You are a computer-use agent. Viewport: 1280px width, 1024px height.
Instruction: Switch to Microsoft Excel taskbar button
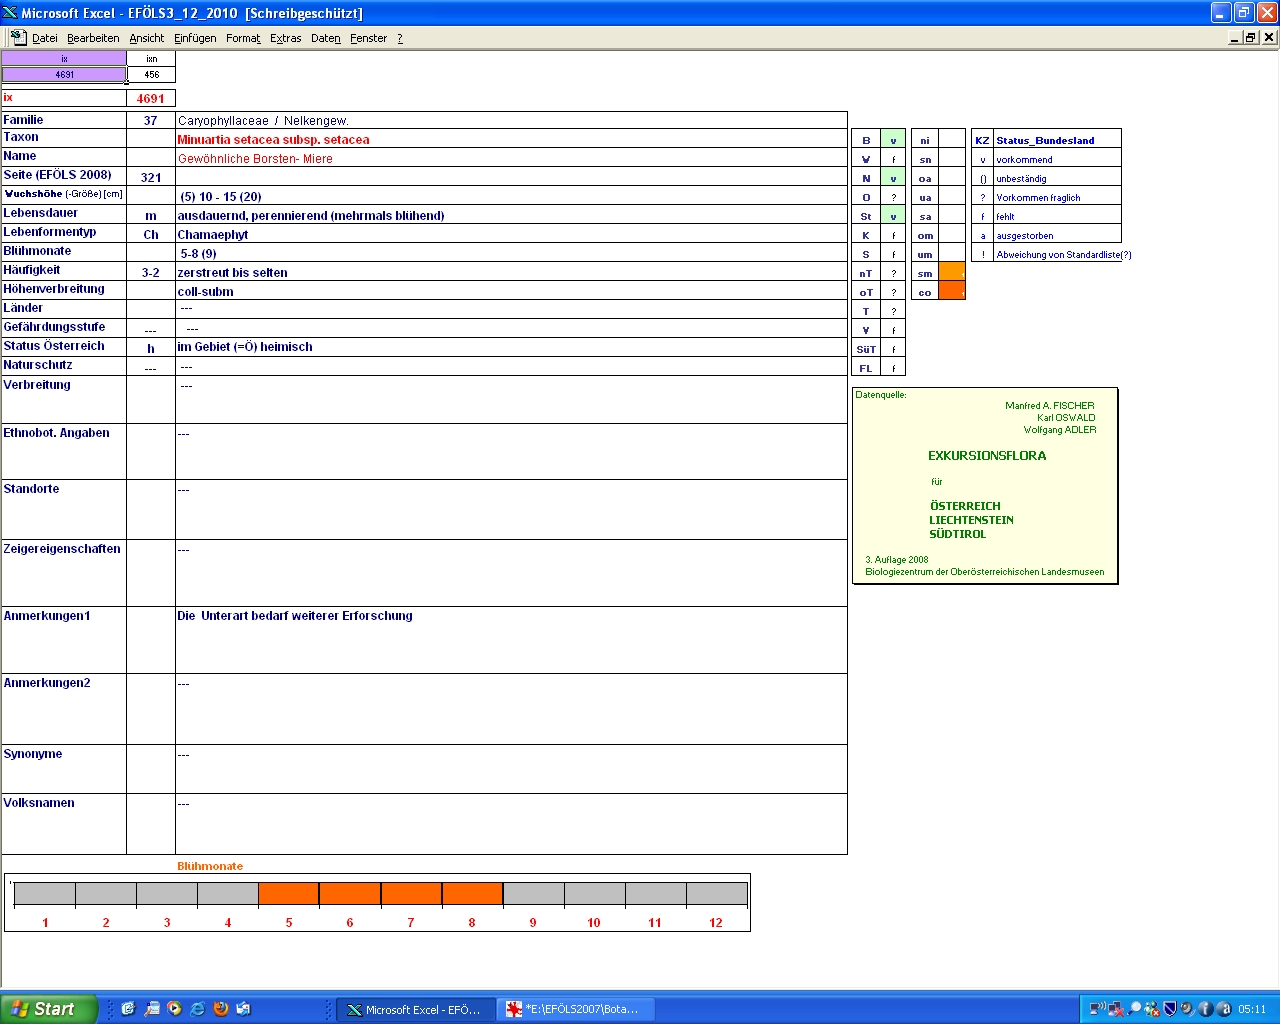click(x=414, y=1009)
